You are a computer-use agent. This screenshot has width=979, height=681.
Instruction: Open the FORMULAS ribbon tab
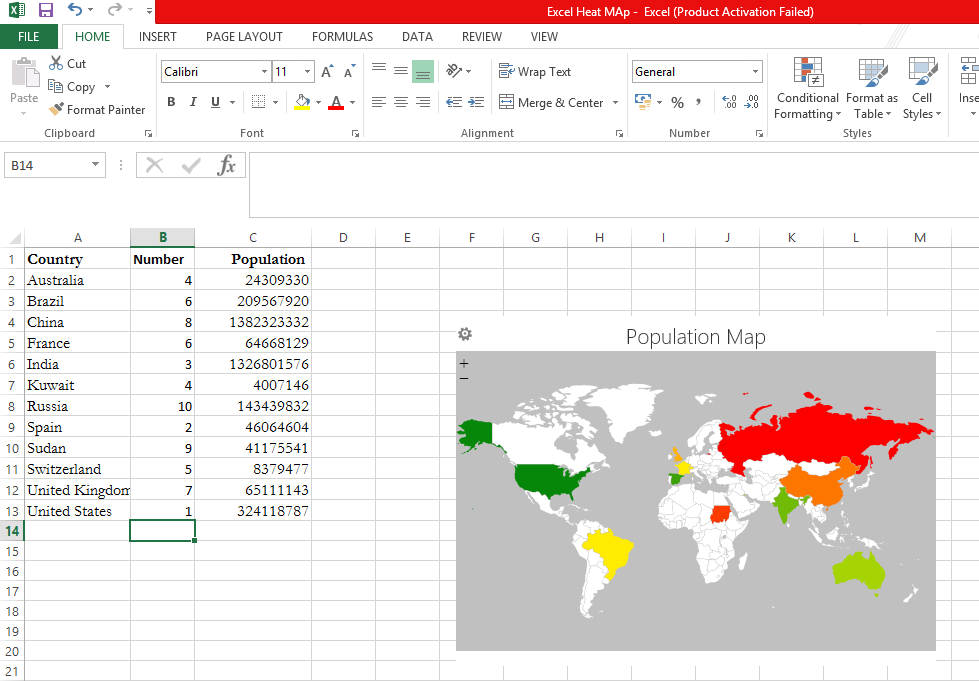click(x=342, y=37)
